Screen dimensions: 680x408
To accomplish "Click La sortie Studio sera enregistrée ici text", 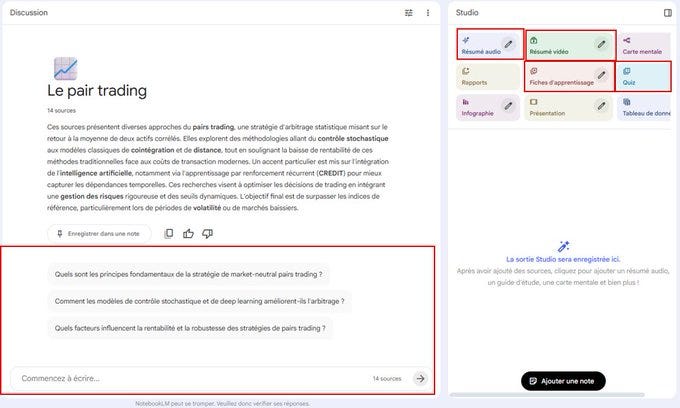I will point(563,259).
